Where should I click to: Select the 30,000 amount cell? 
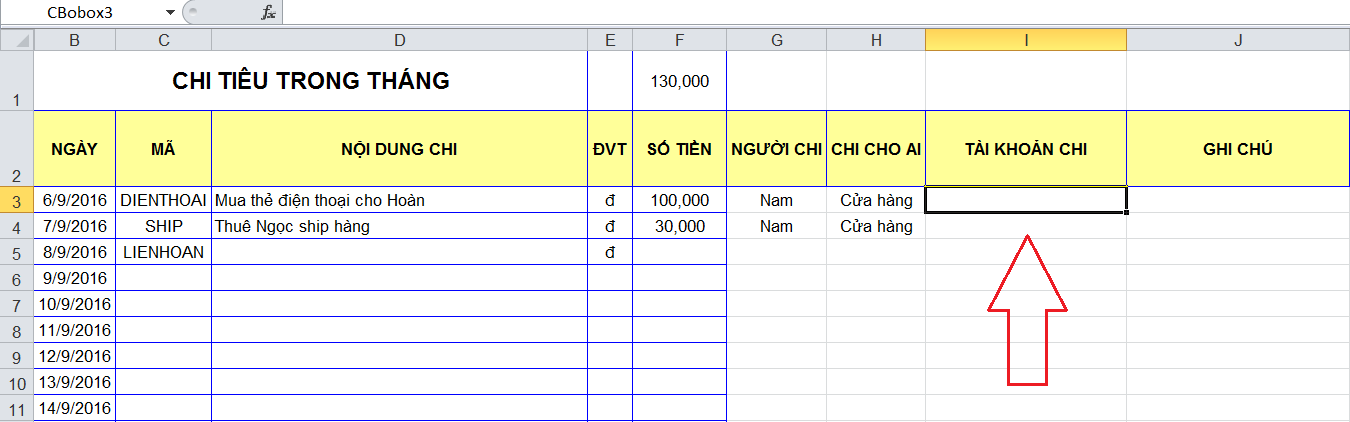pos(679,226)
